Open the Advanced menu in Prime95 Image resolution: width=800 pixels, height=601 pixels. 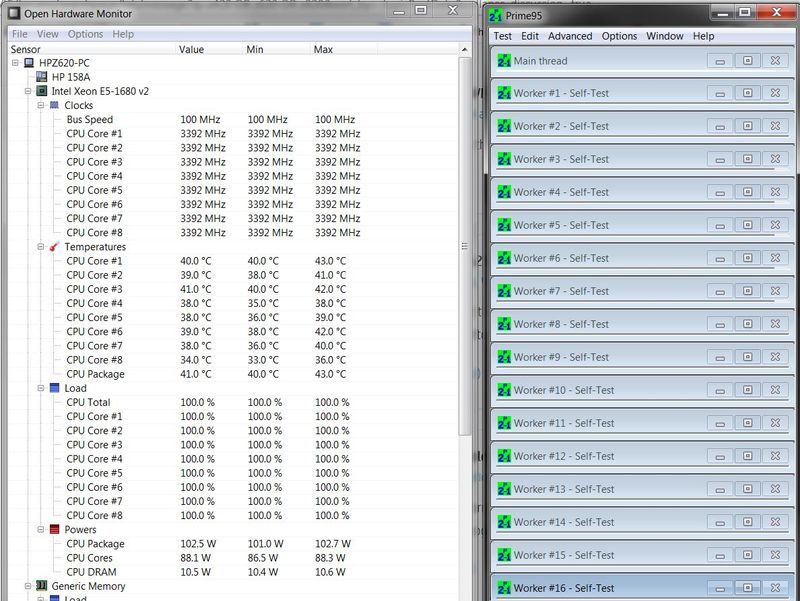(x=570, y=36)
